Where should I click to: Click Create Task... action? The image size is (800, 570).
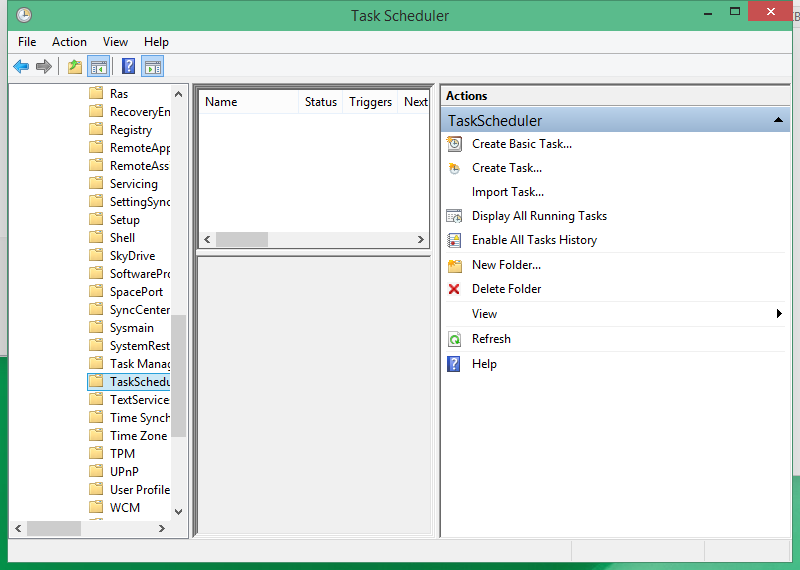(x=507, y=168)
